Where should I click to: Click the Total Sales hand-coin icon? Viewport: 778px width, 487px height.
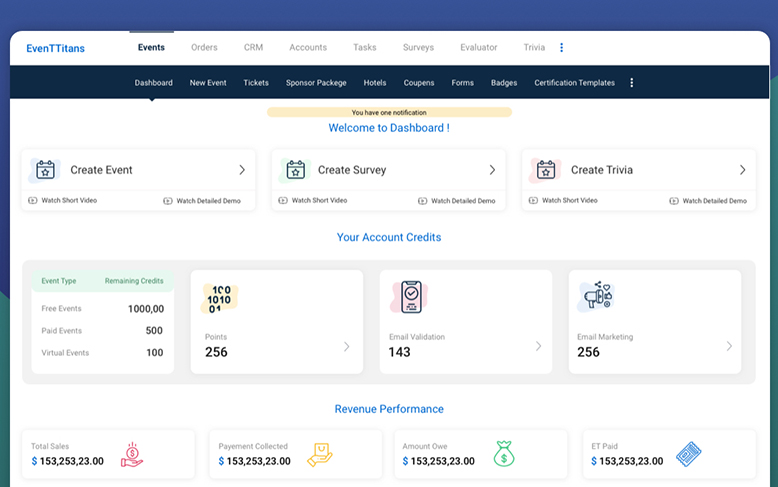(132, 455)
